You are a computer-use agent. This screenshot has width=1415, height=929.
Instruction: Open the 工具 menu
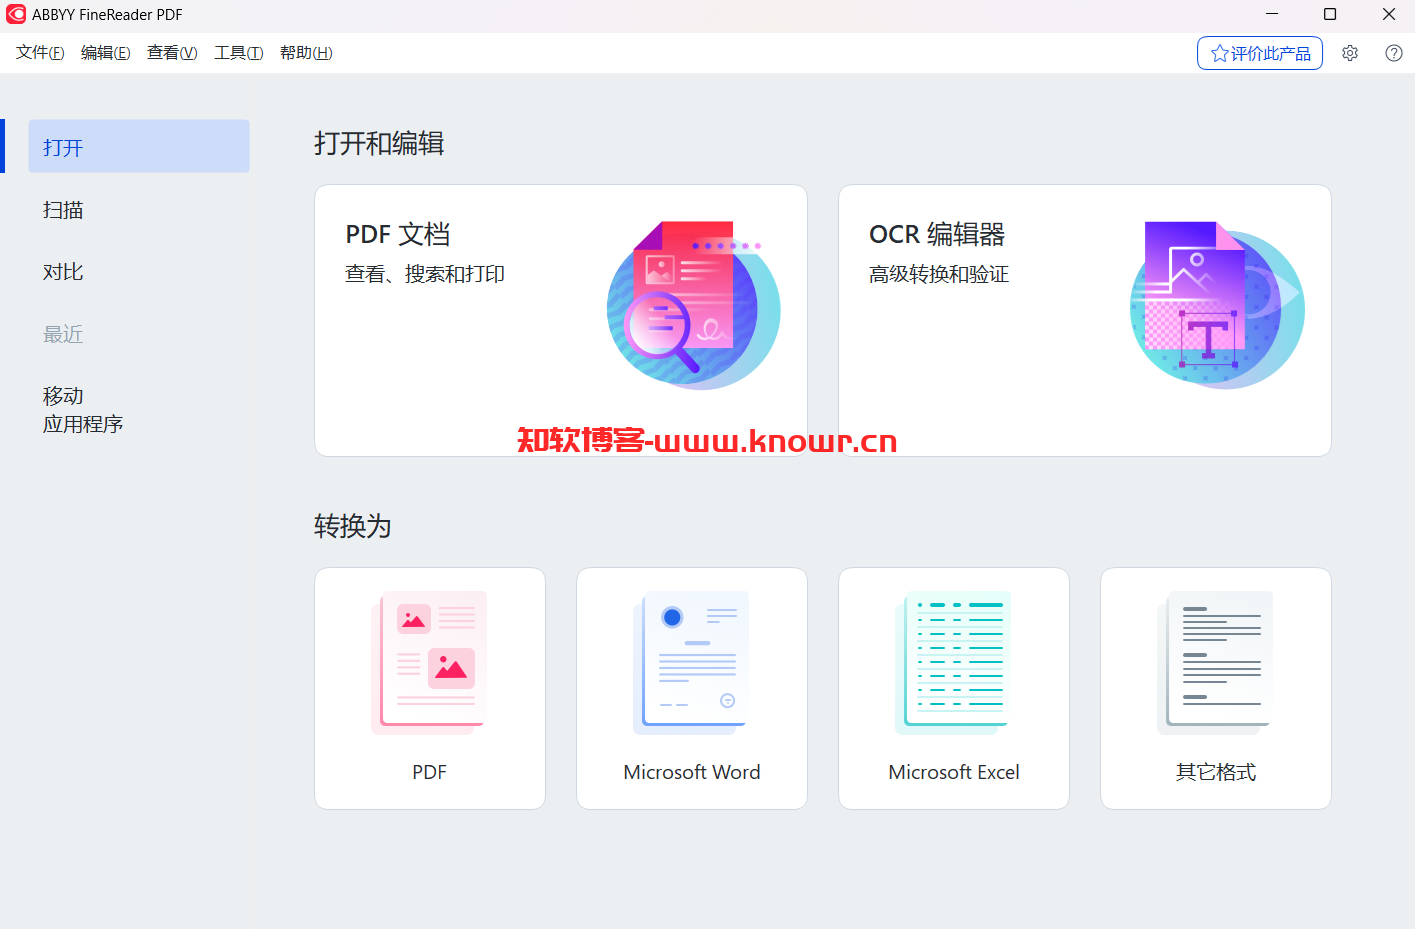point(239,53)
